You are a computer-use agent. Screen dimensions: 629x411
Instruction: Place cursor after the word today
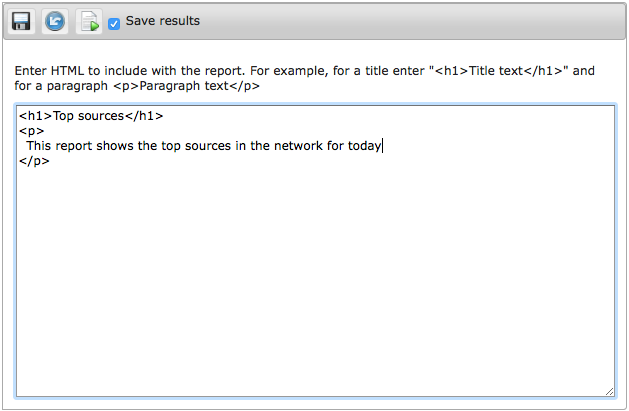point(382,146)
